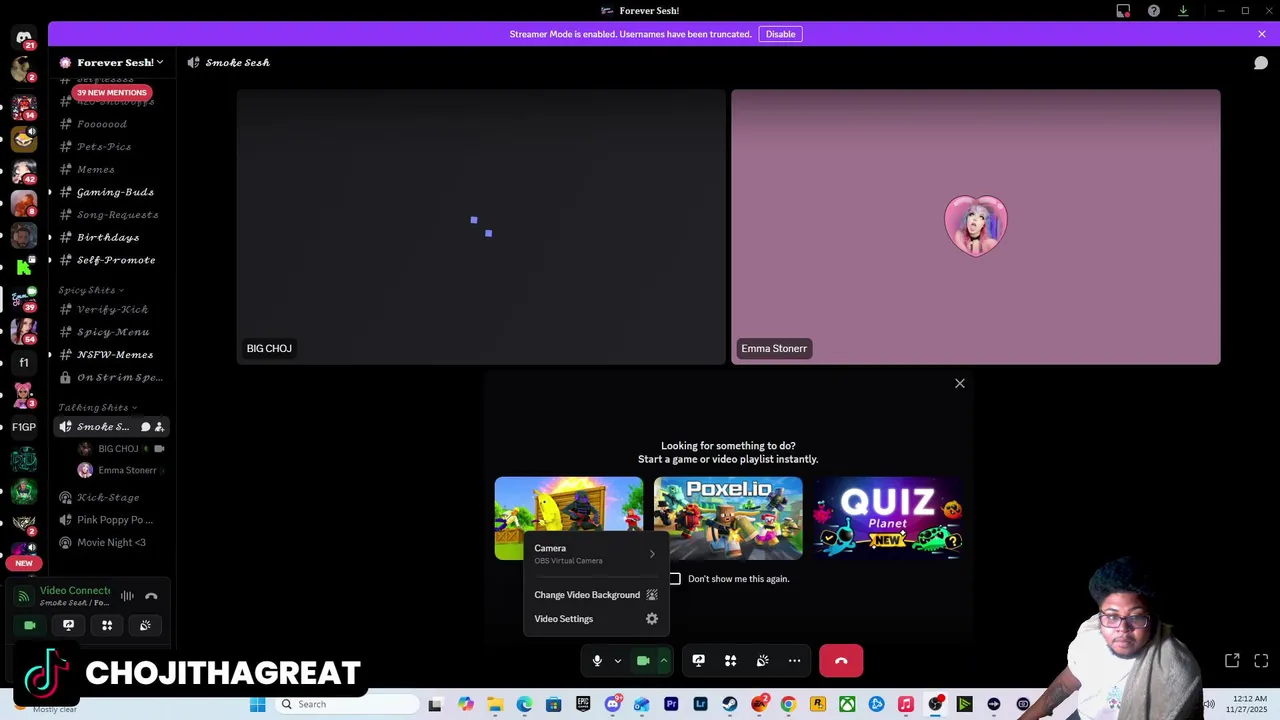Click invite icon on Smoke Sesh channel
This screenshot has width=1280, height=720.
(159, 427)
